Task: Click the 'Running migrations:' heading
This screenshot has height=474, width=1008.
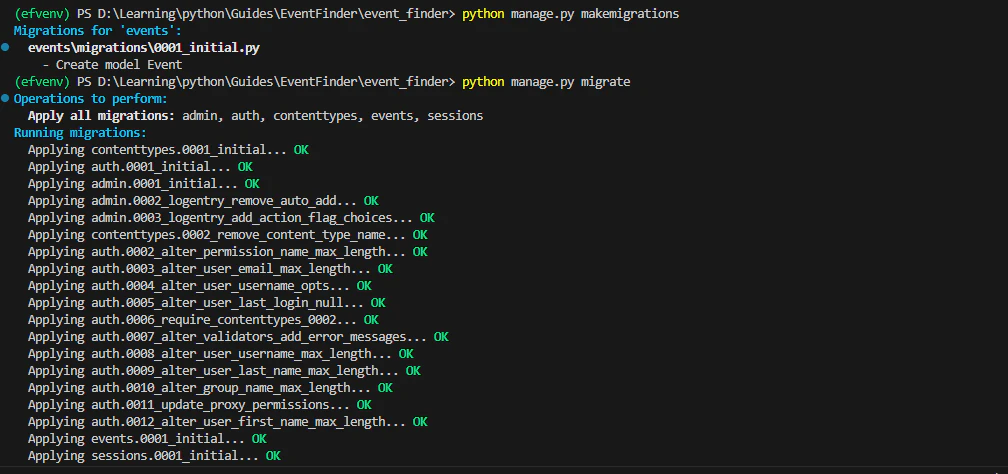Action: (80, 133)
